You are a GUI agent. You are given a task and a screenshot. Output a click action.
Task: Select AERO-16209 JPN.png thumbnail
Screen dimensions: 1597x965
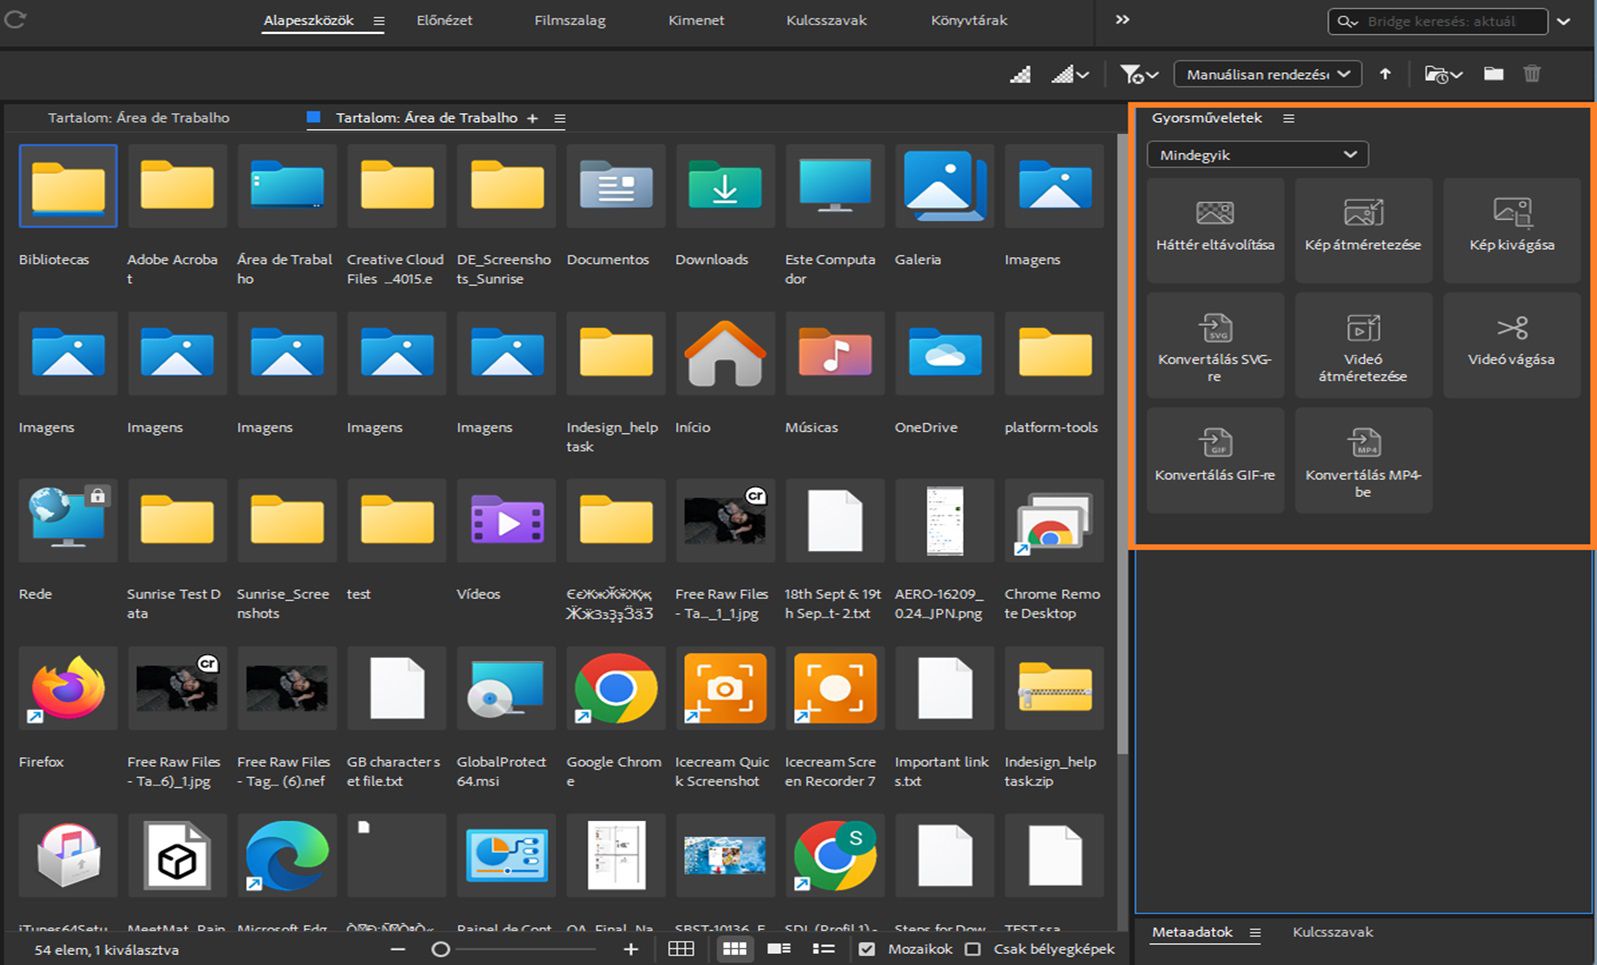tap(945, 520)
